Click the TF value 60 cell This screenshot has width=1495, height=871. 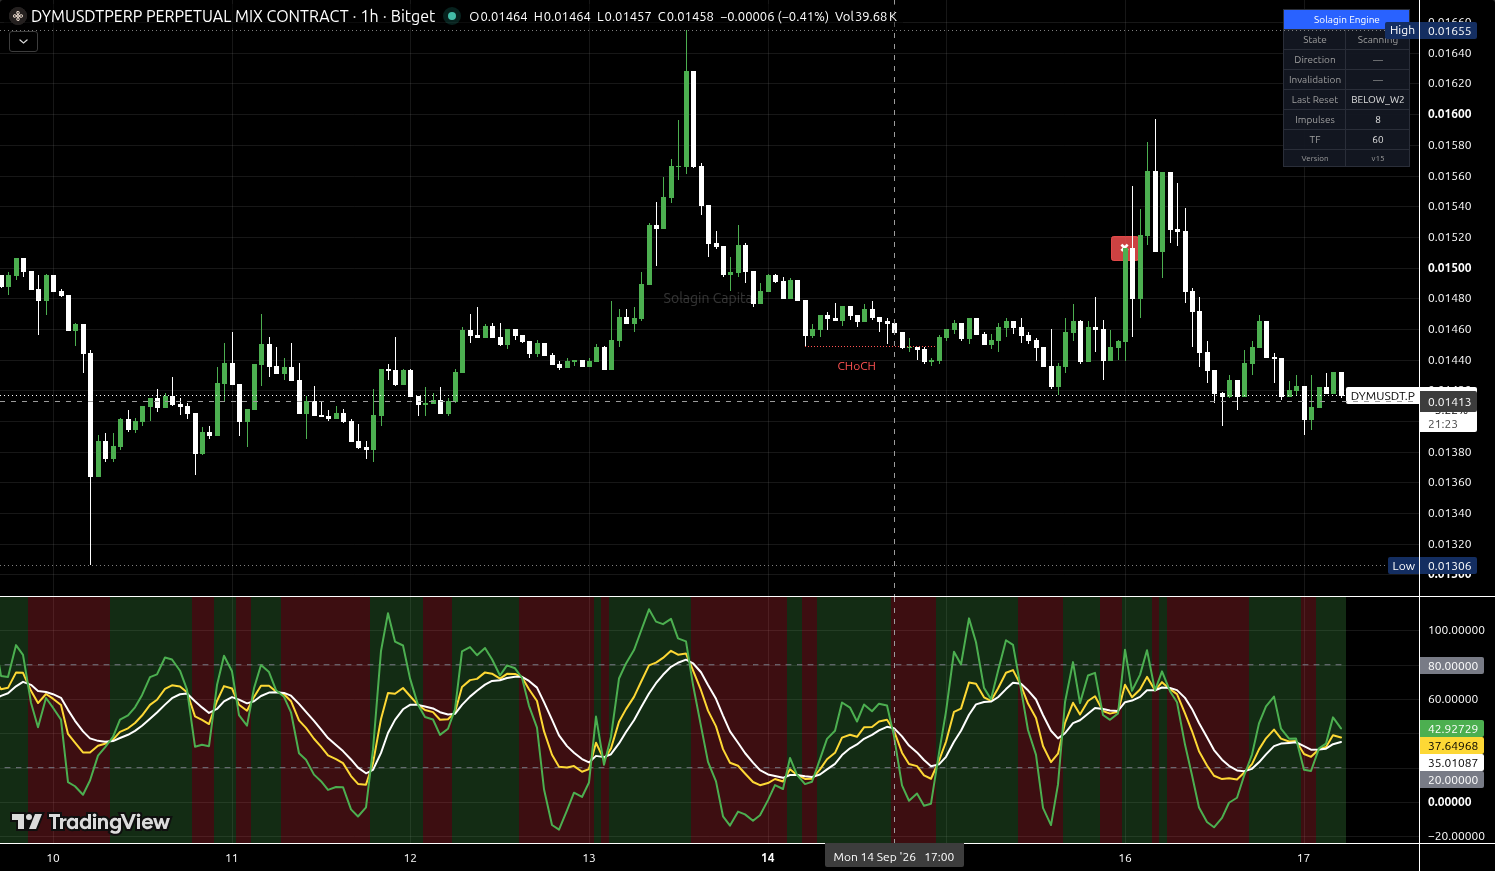[x=1377, y=140]
